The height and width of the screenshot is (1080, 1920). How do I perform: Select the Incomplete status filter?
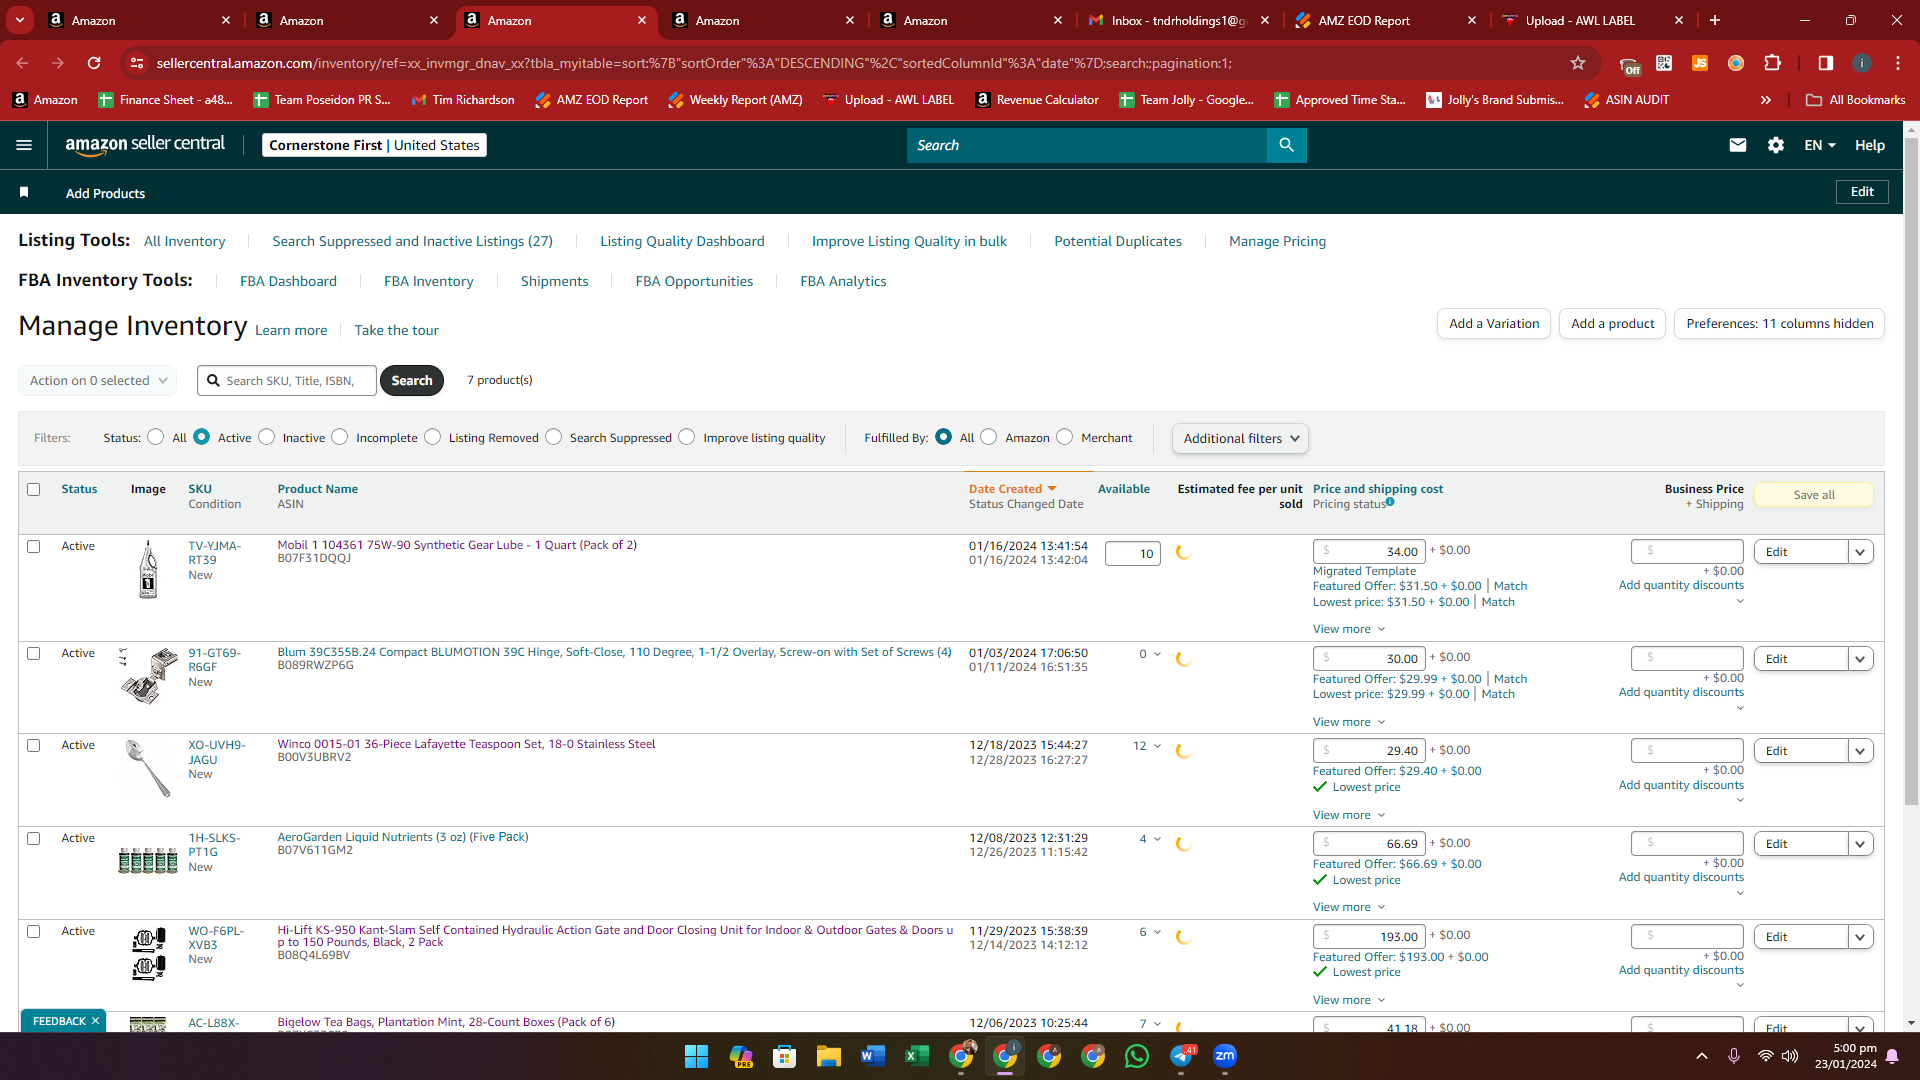(340, 437)
